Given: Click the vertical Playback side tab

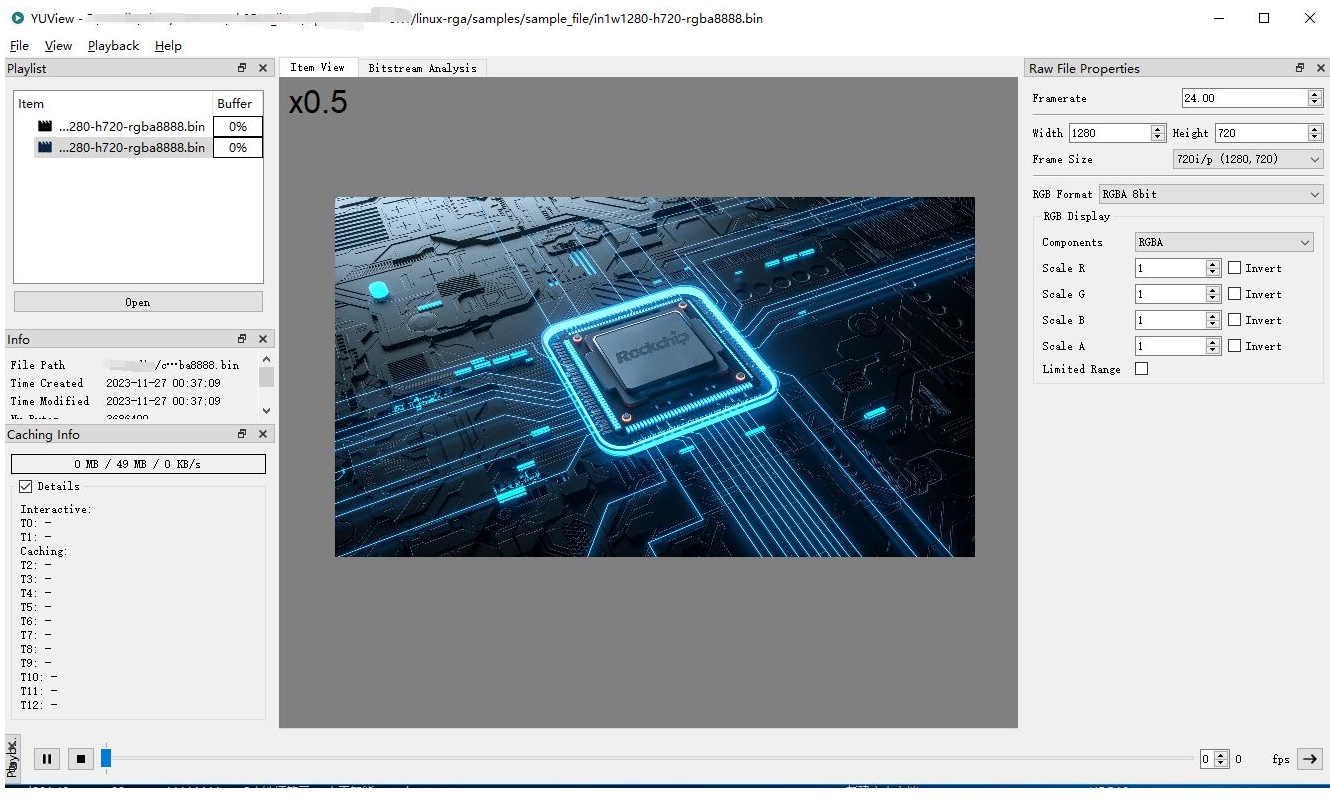Looking at the screenshot, I should tap(12, 758).
